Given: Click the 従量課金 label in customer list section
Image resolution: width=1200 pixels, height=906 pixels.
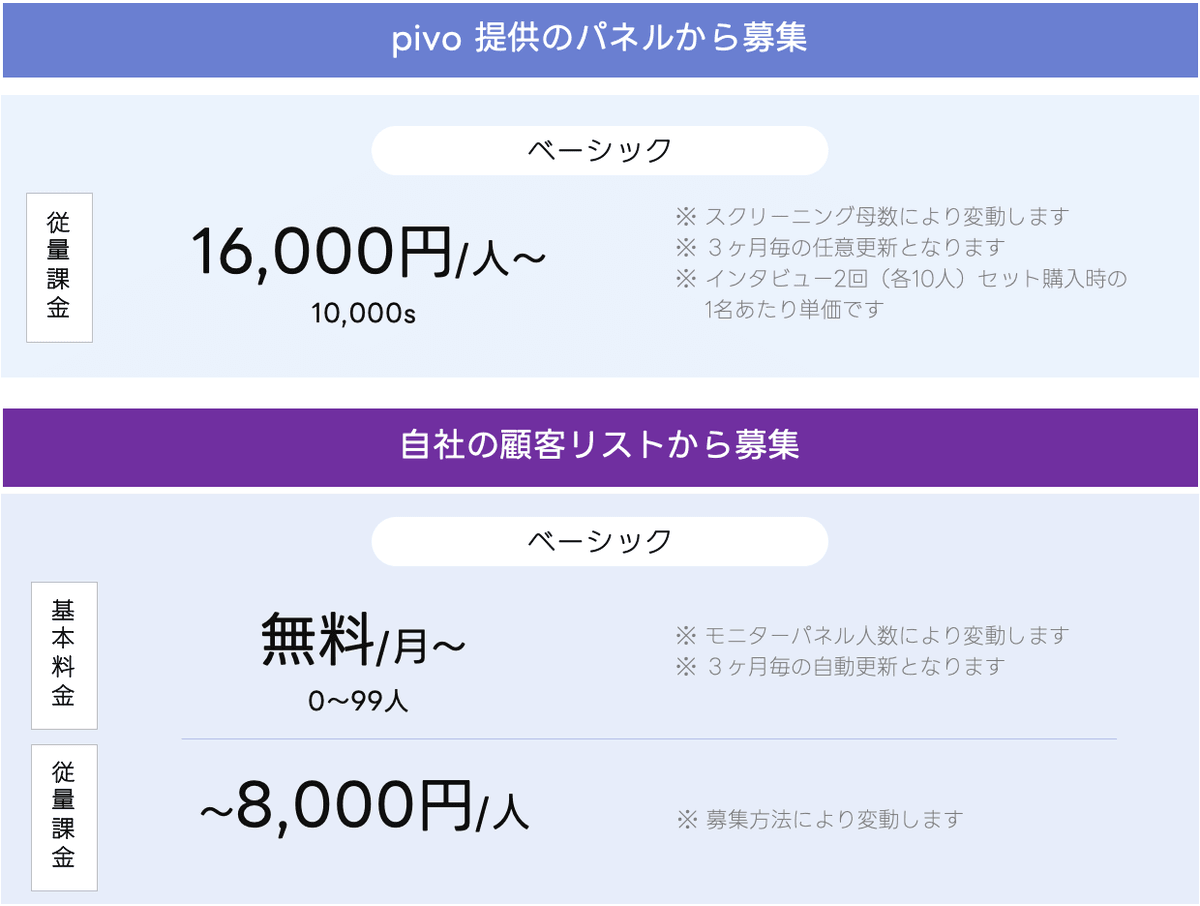Looking at the screenshot, I should pyautogui.click(x=64, y=817).
